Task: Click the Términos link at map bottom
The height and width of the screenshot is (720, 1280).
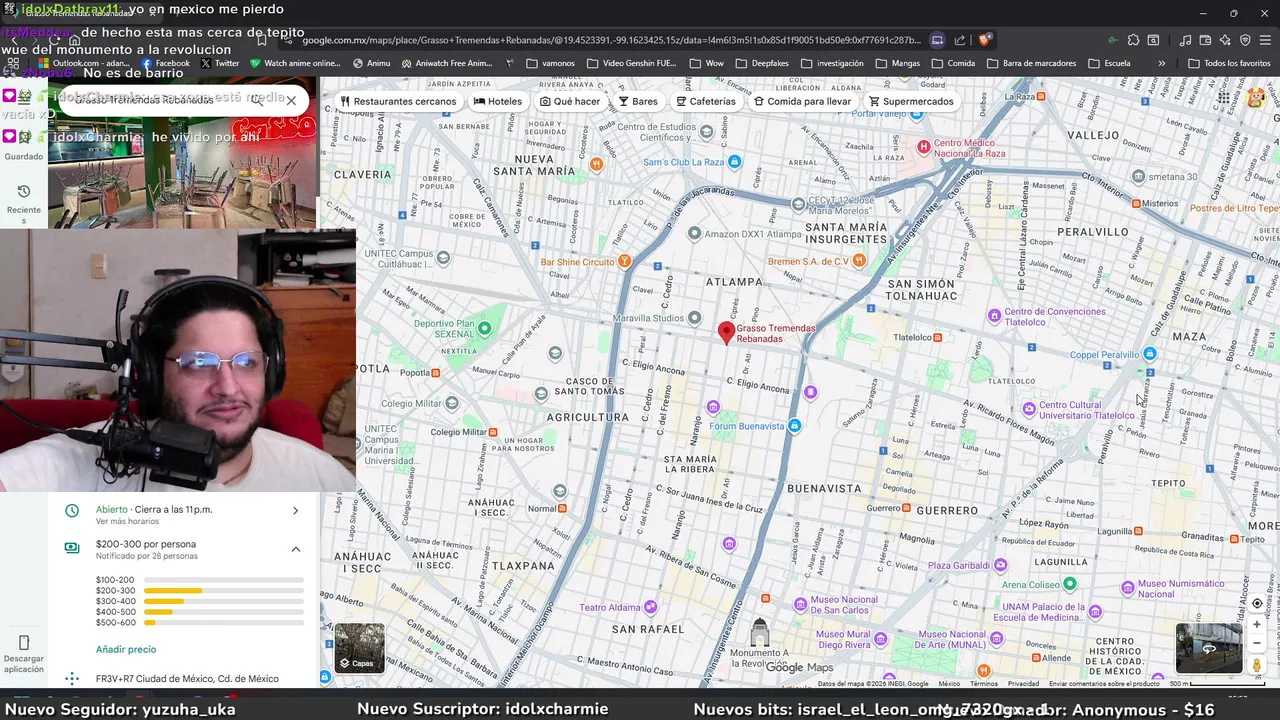Action: pos(984,684)
